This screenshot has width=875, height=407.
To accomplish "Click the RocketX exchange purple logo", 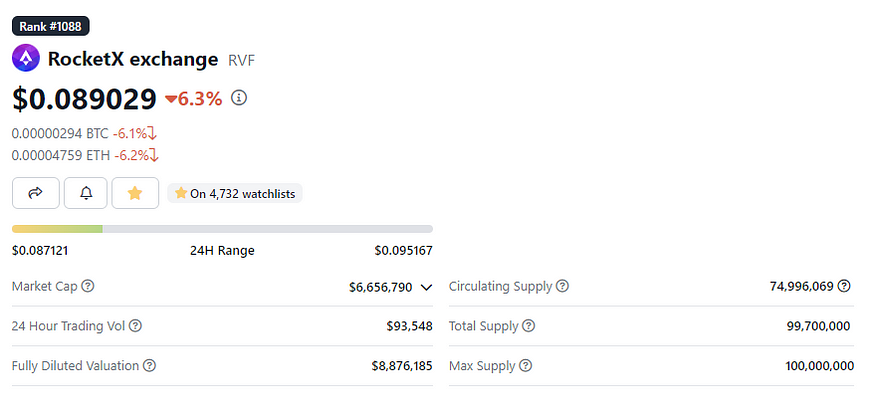I will (26, 58).
